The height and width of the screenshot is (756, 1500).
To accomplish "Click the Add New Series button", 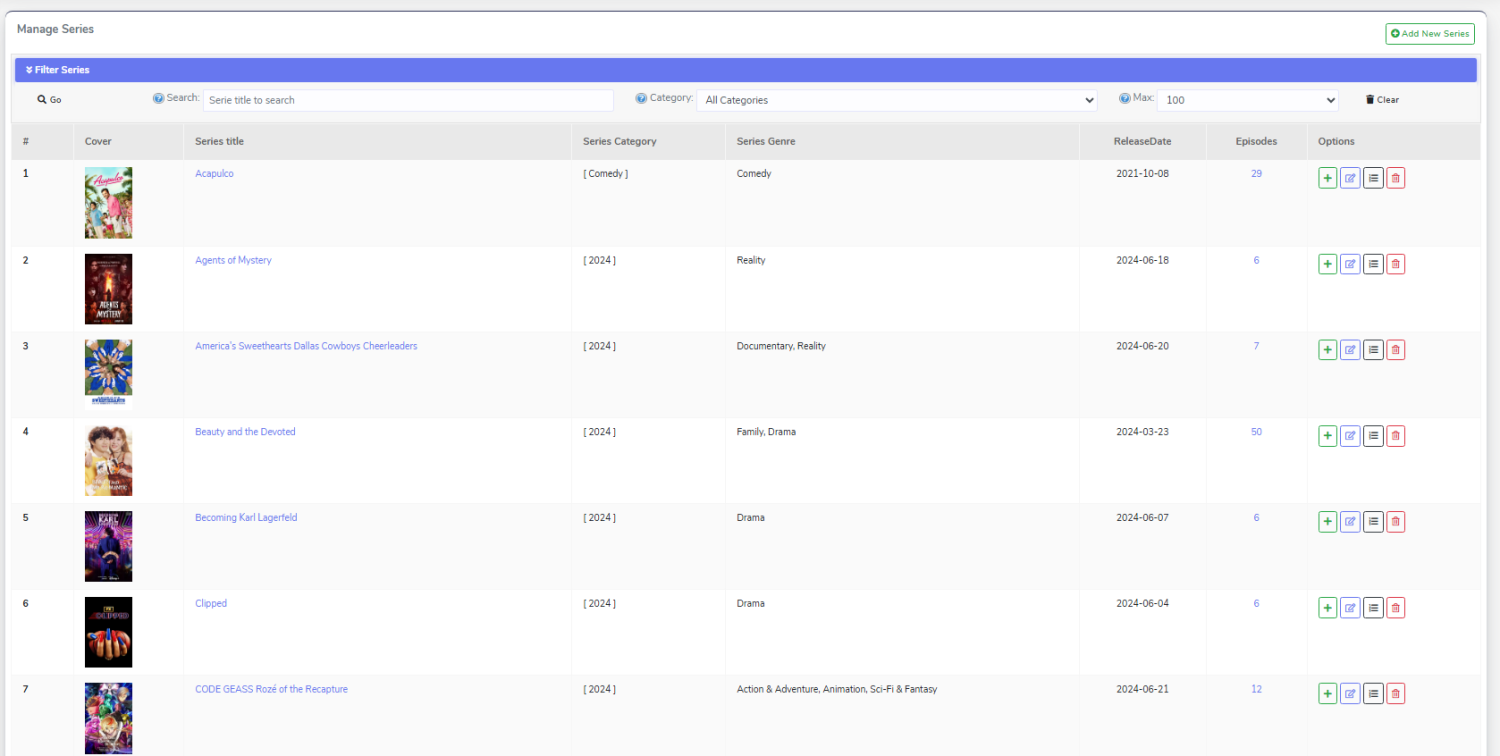I will pyautogui.click(x=1429, y=34).
